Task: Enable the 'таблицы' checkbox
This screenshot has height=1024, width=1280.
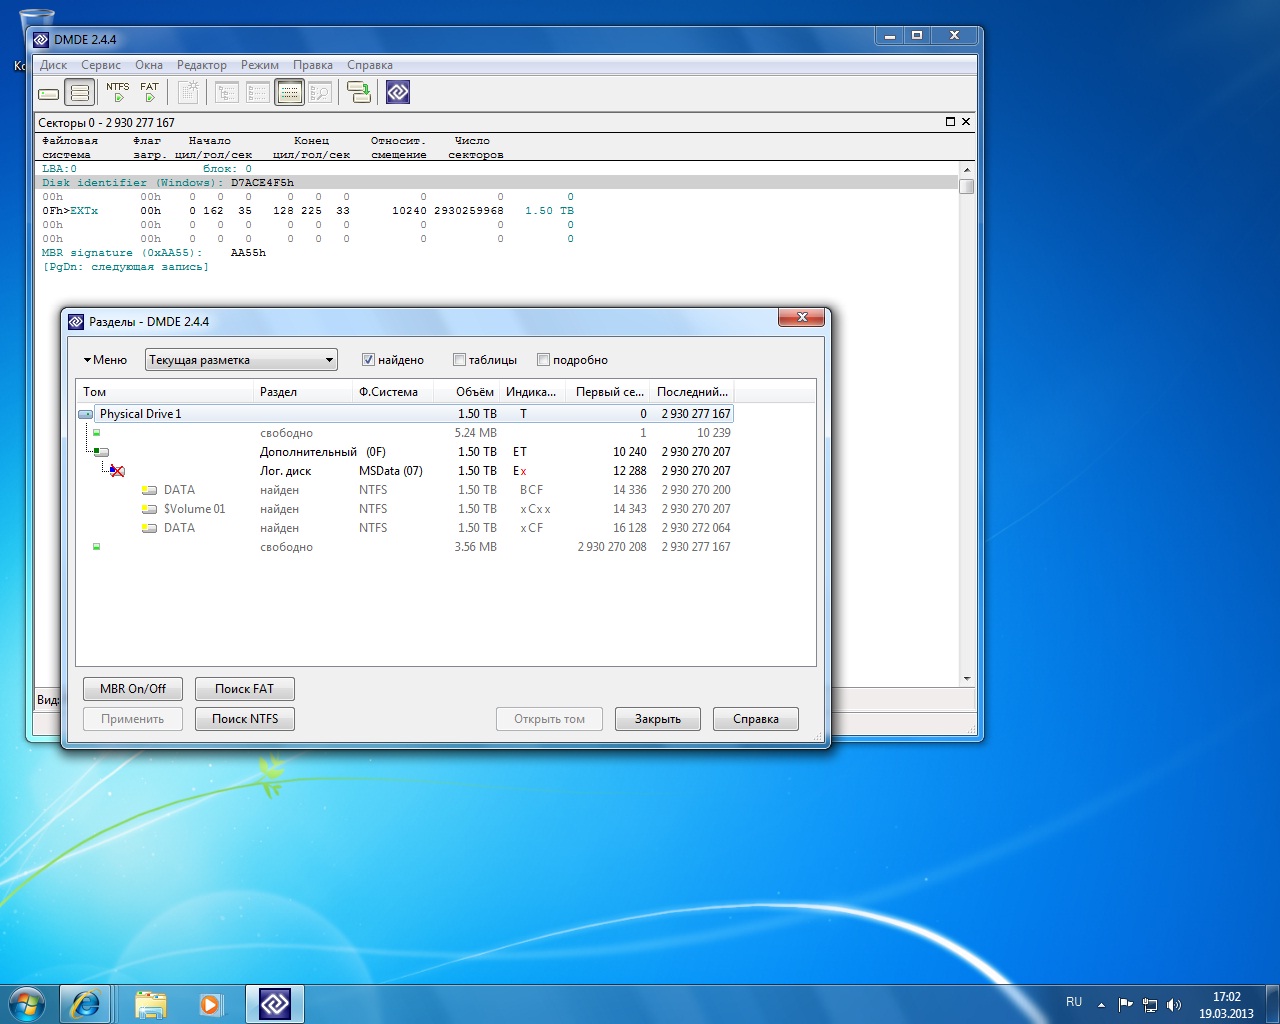Action: pyautogui.click(x=459, y=360)
